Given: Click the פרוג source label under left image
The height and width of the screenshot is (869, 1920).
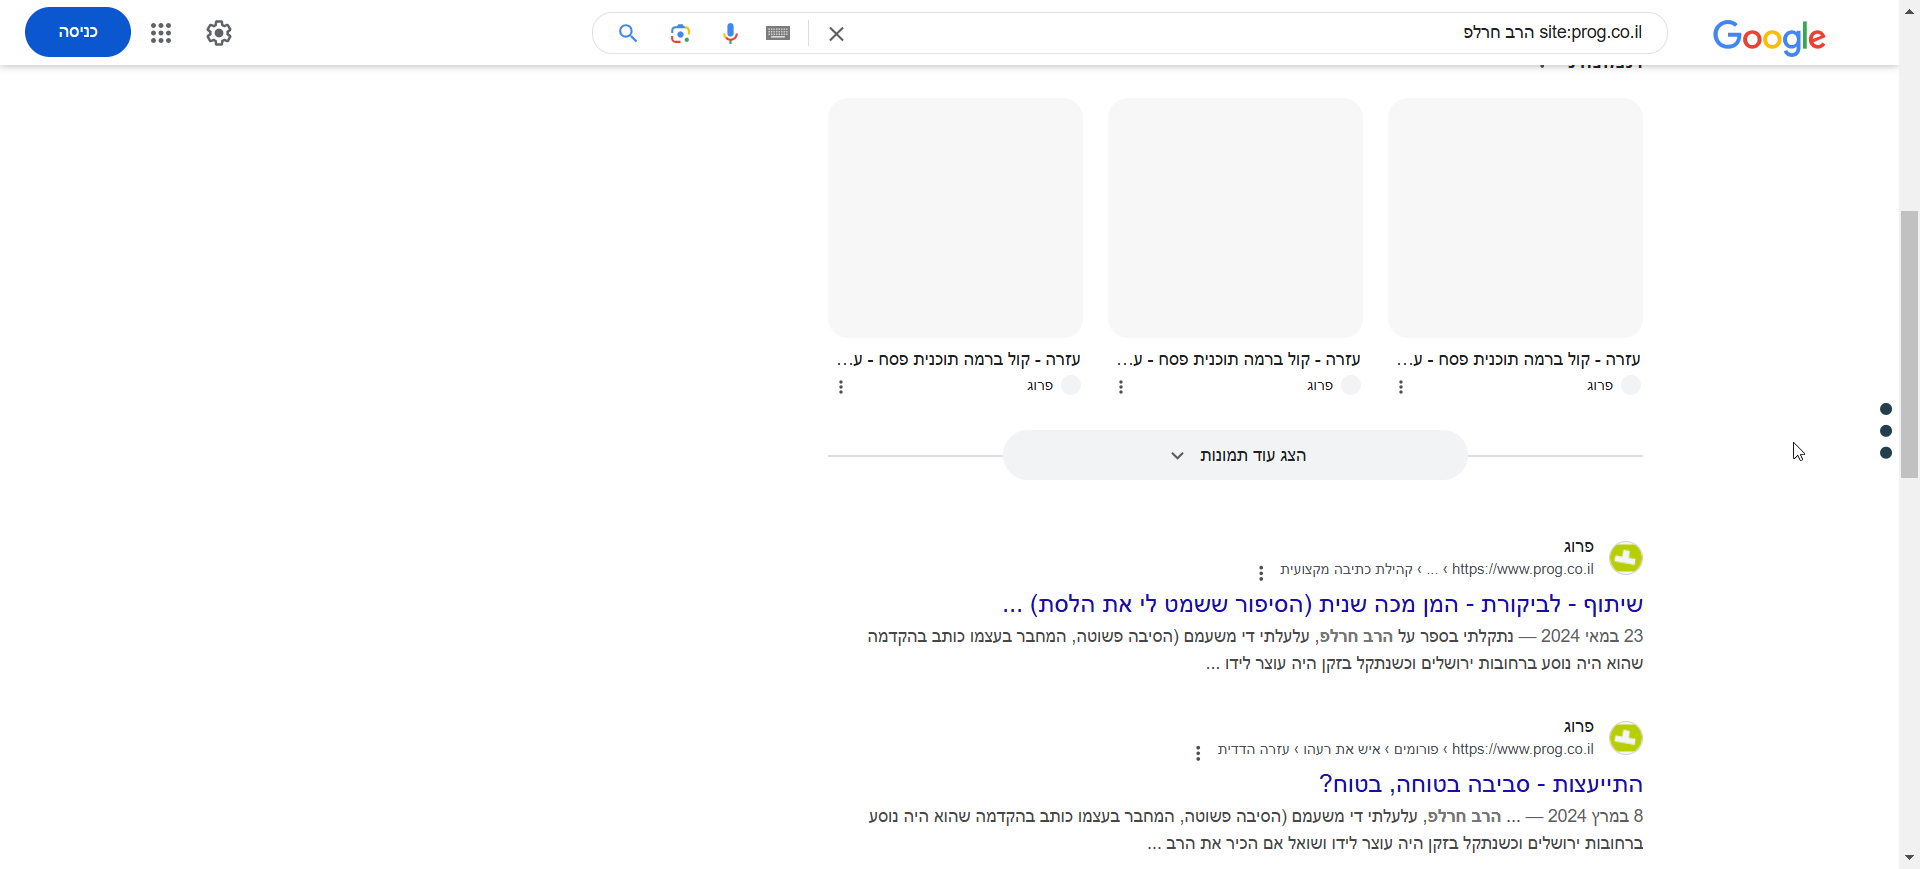Looking at the screenshot, I should pyautogui.click(x=1040, y=385).
